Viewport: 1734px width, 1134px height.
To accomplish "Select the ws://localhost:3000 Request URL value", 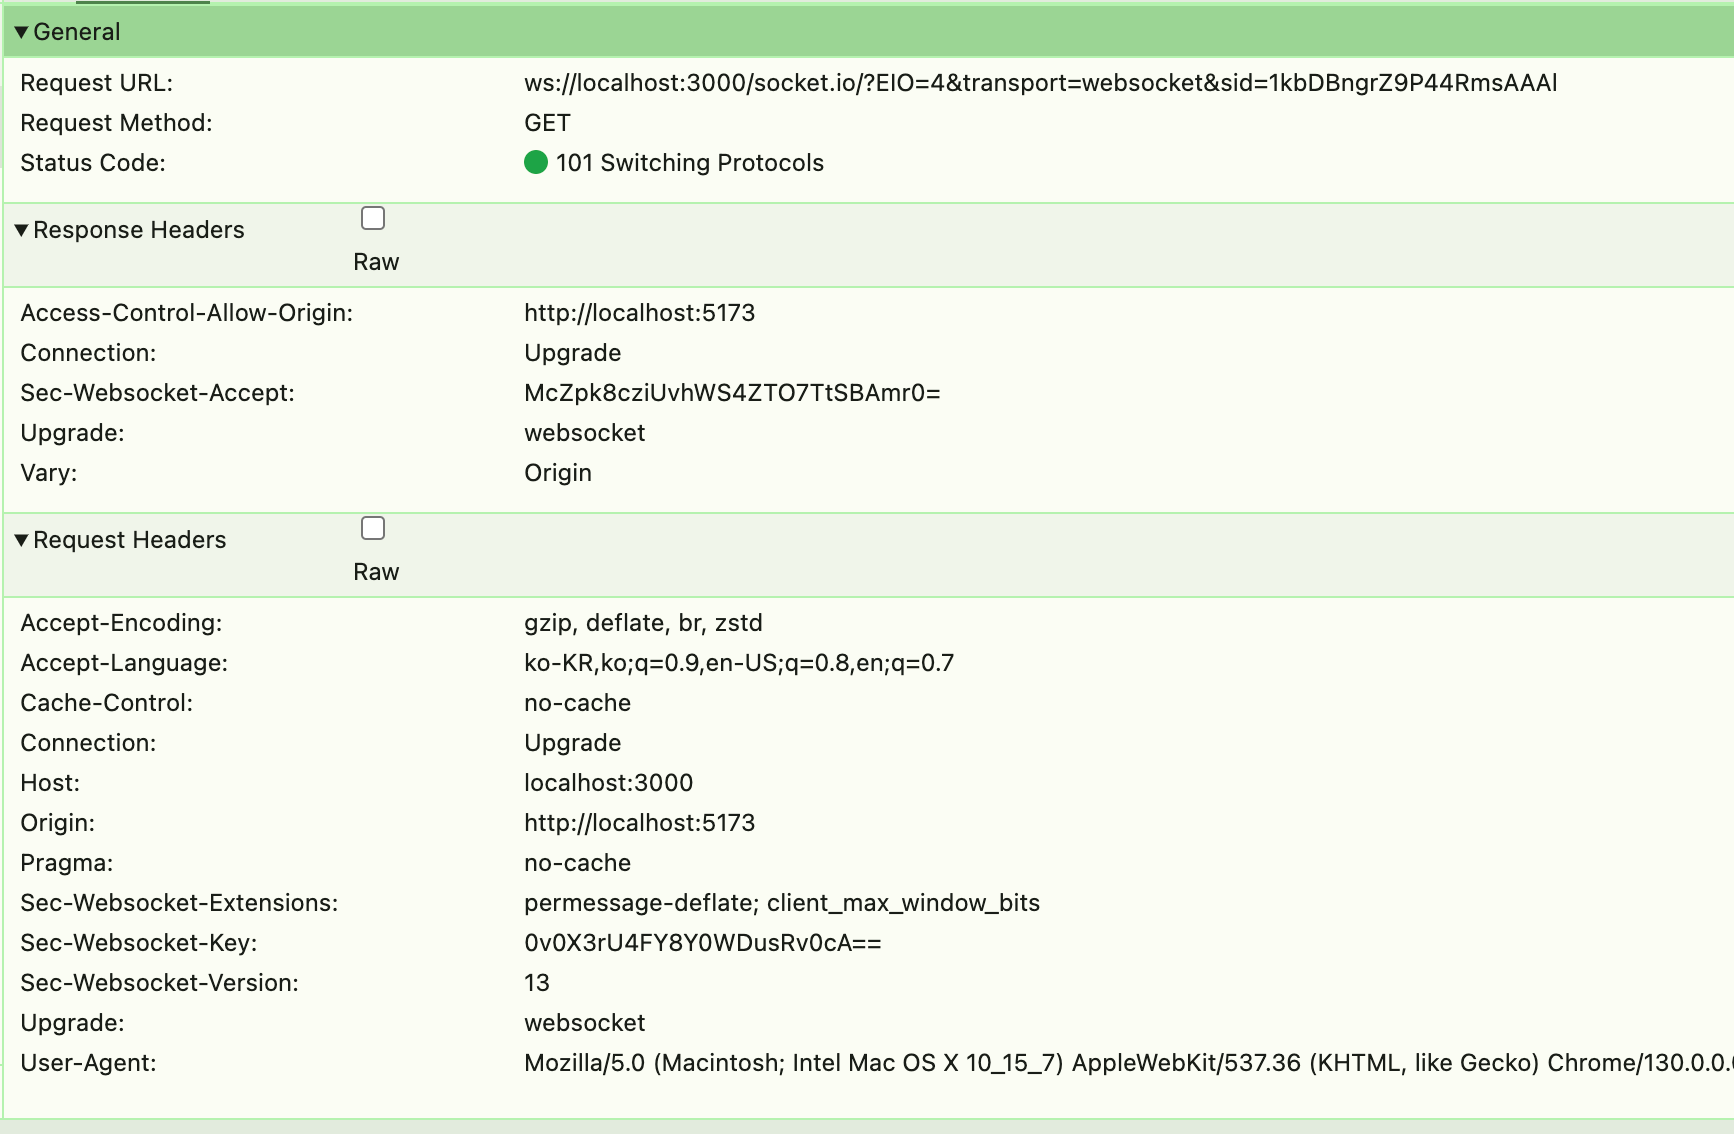I will pyautogui.click(x=1040, y=83).
